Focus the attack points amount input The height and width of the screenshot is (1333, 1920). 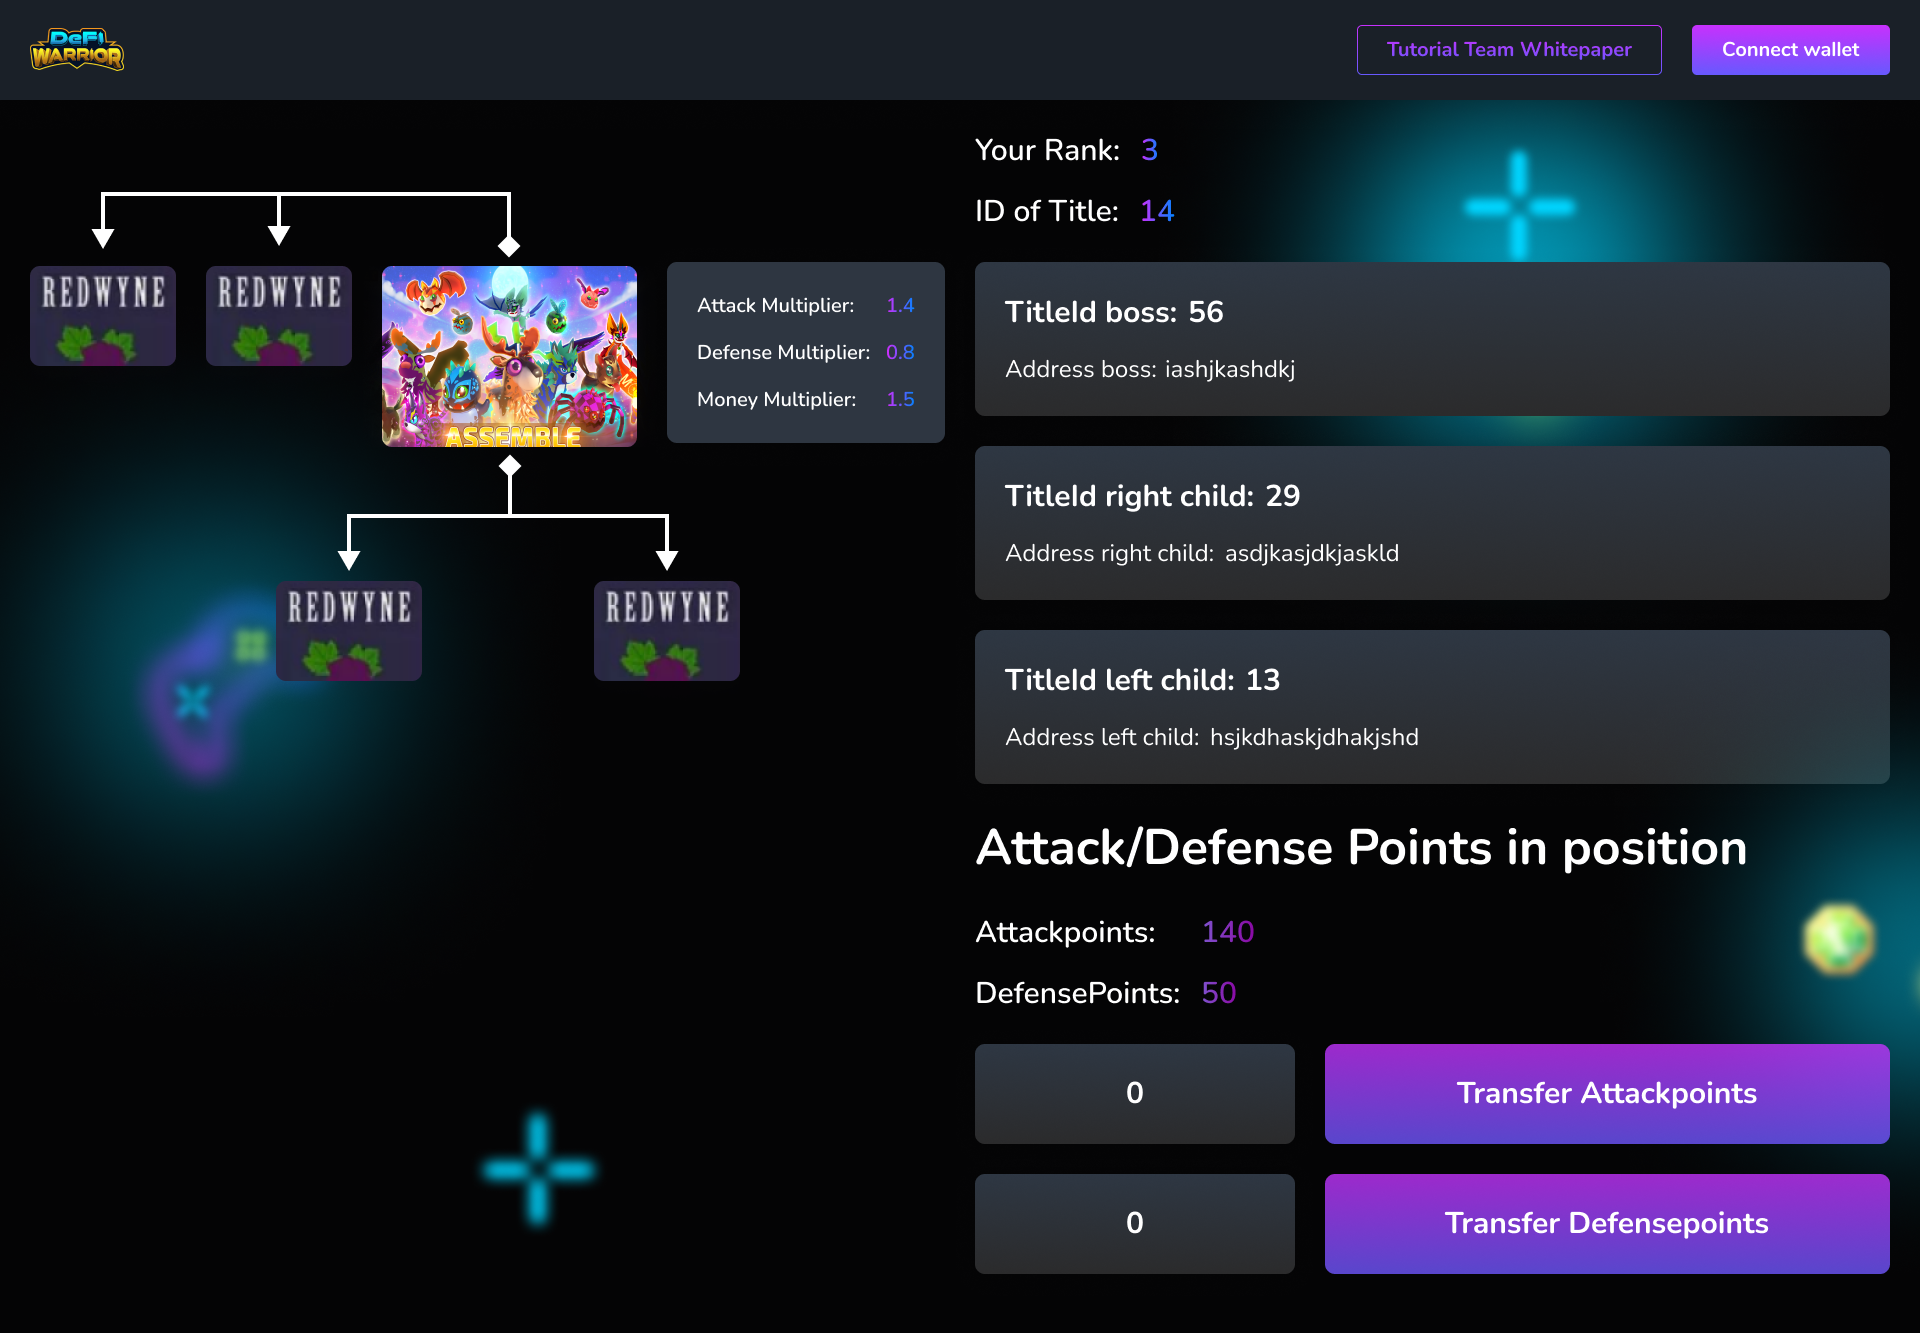[x=1134, y=1093]
